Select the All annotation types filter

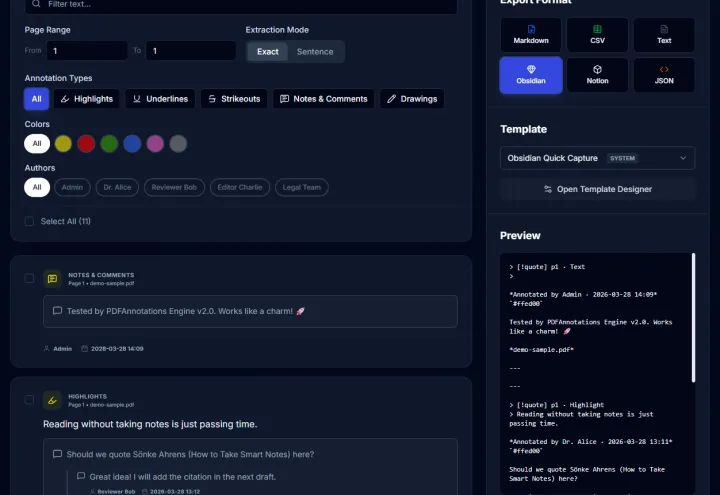[x=37, y=99]
